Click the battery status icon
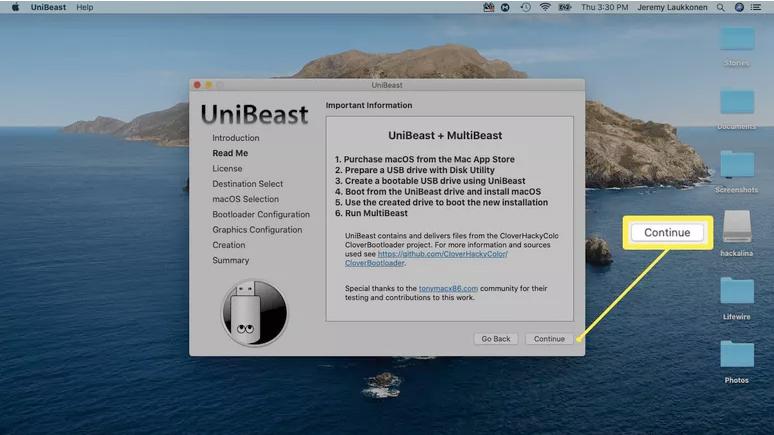Screen dimensions: 774x435 [x=565, y=7]
